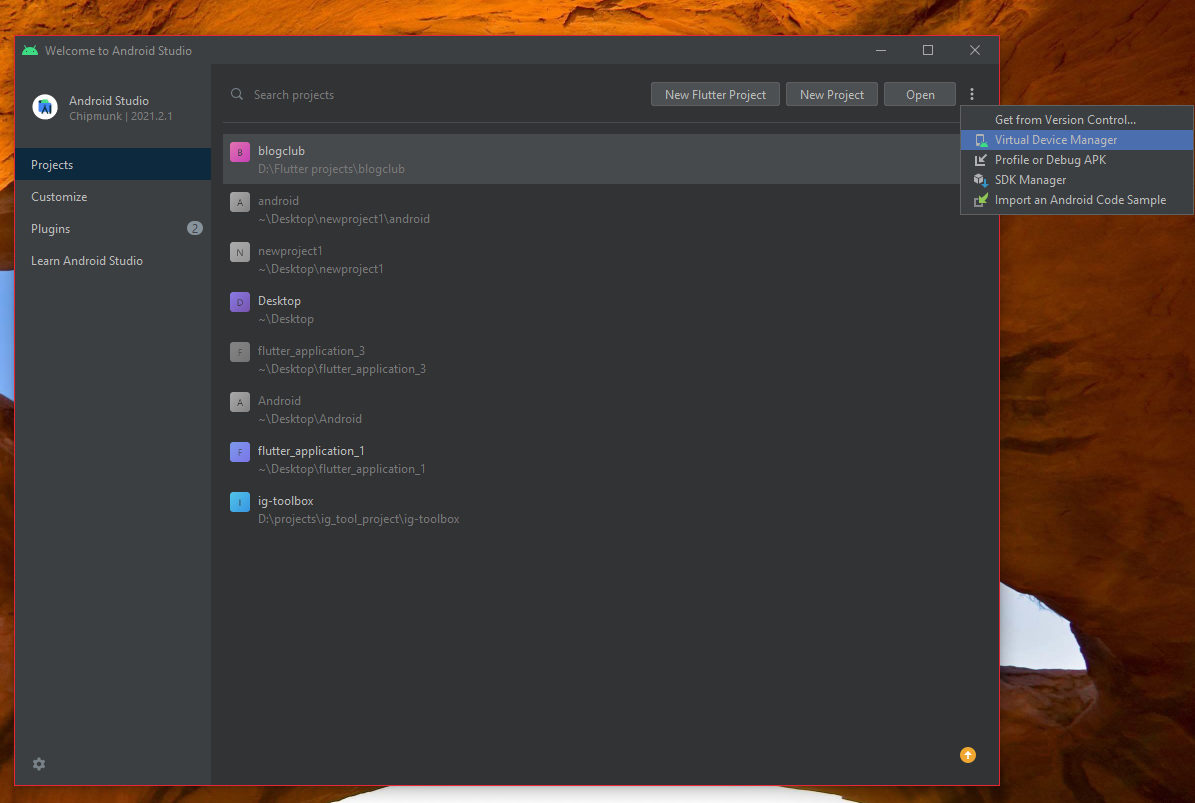This screenshot has width=1195, height=803.
Task: Click the path ~\Desktop\Android
Action: (x=309, y=419)
